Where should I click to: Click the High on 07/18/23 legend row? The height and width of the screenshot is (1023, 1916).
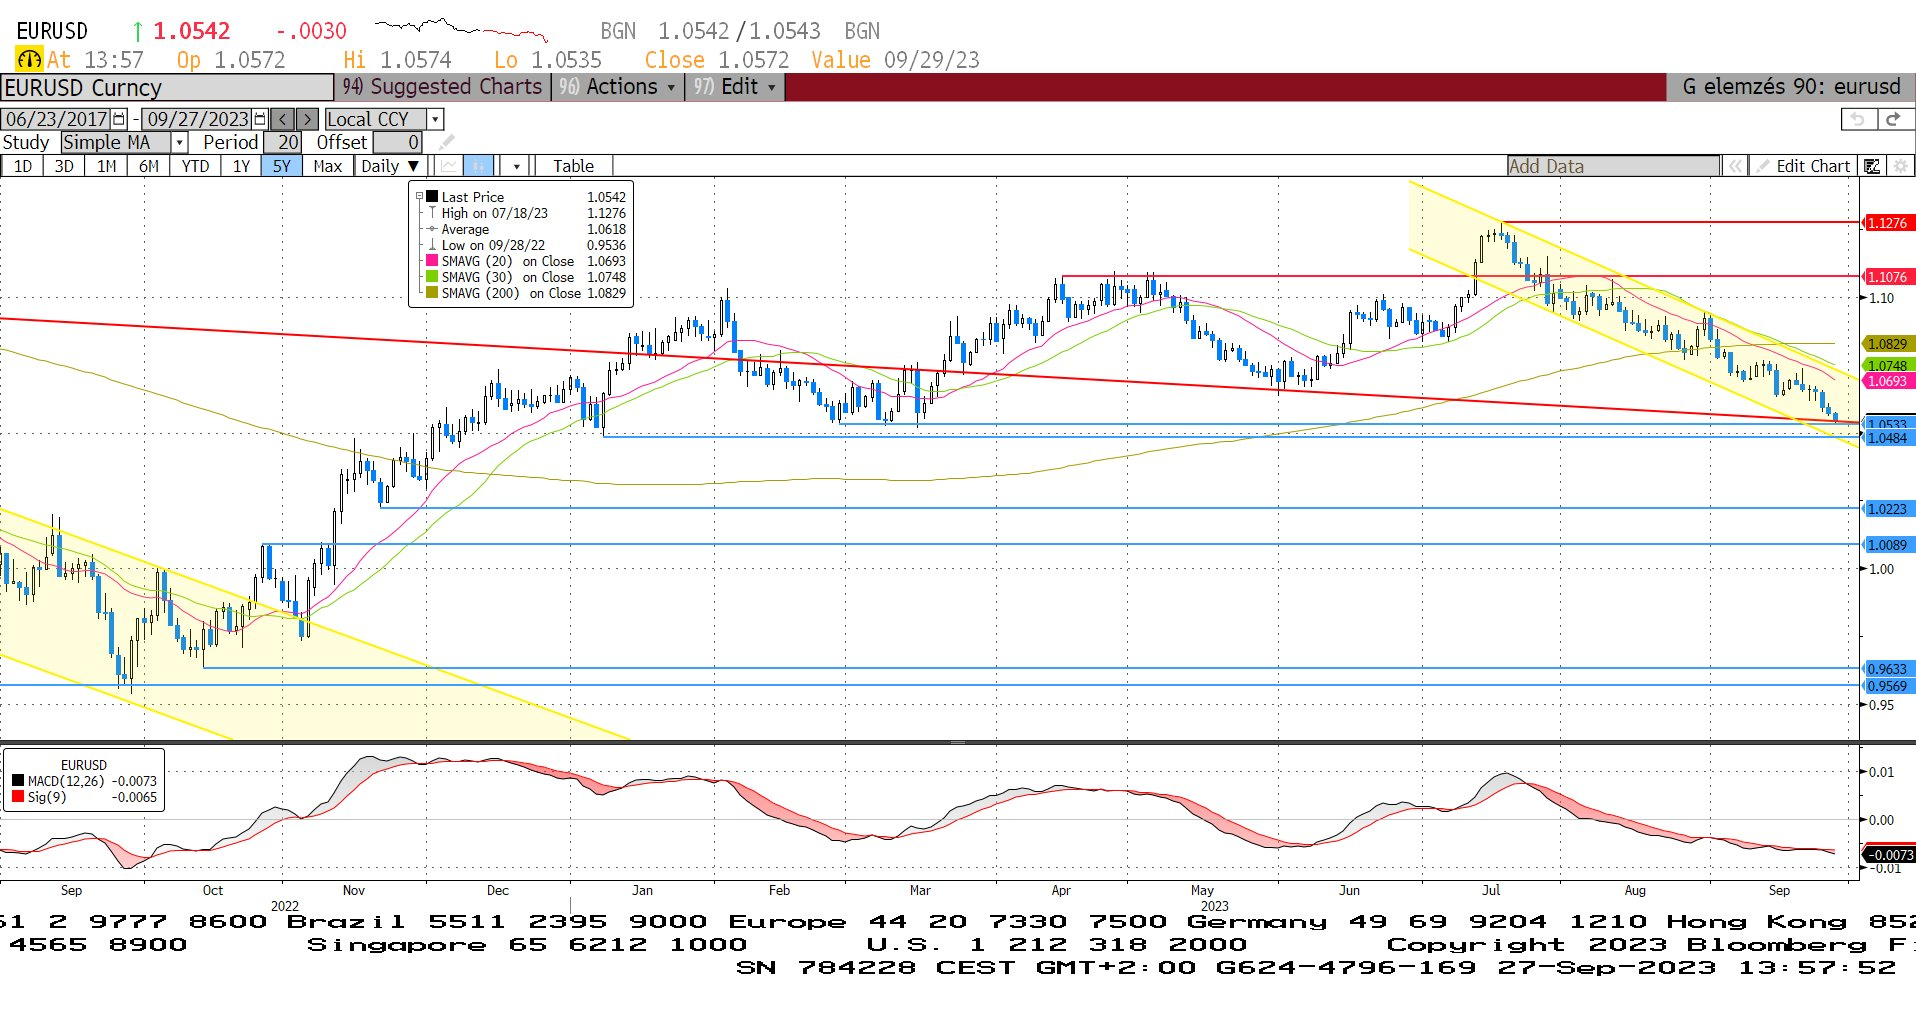tap(526, 213)
